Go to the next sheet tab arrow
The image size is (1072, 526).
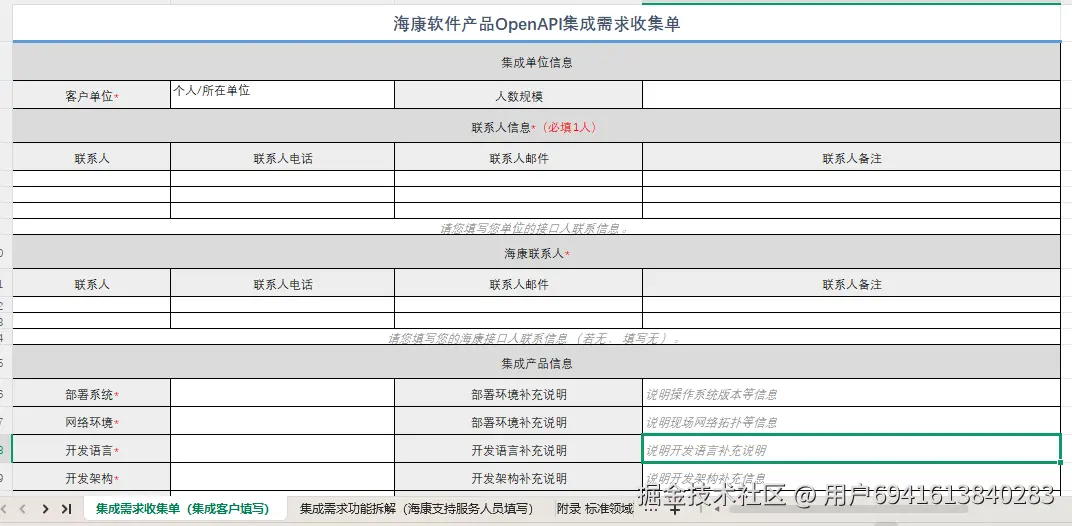(45, 508)
